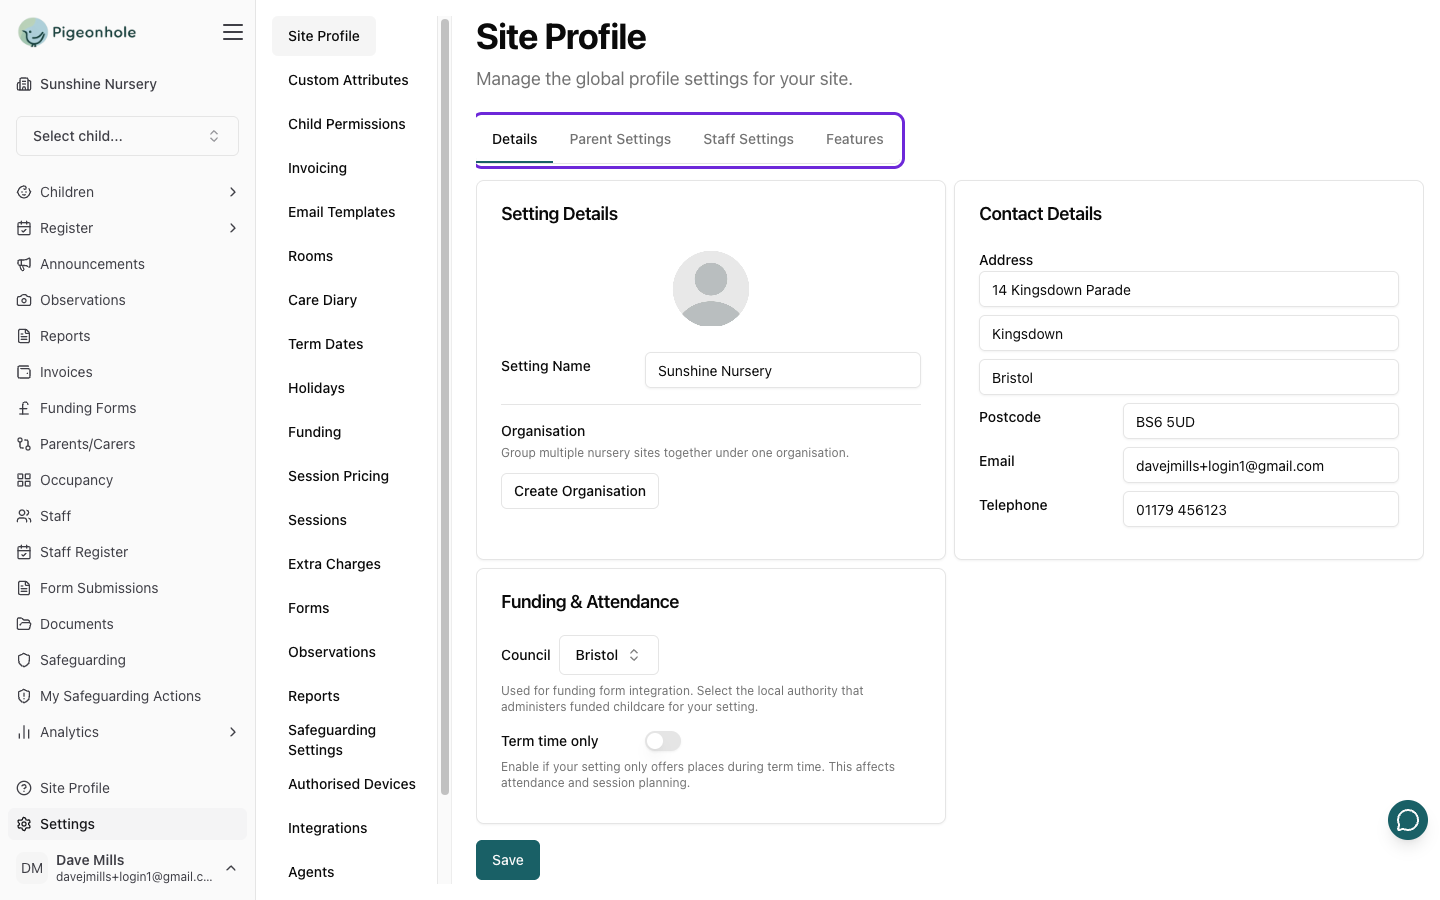Open Extra Charges settings
The image size is (1440, 900).
coord(334,564)
